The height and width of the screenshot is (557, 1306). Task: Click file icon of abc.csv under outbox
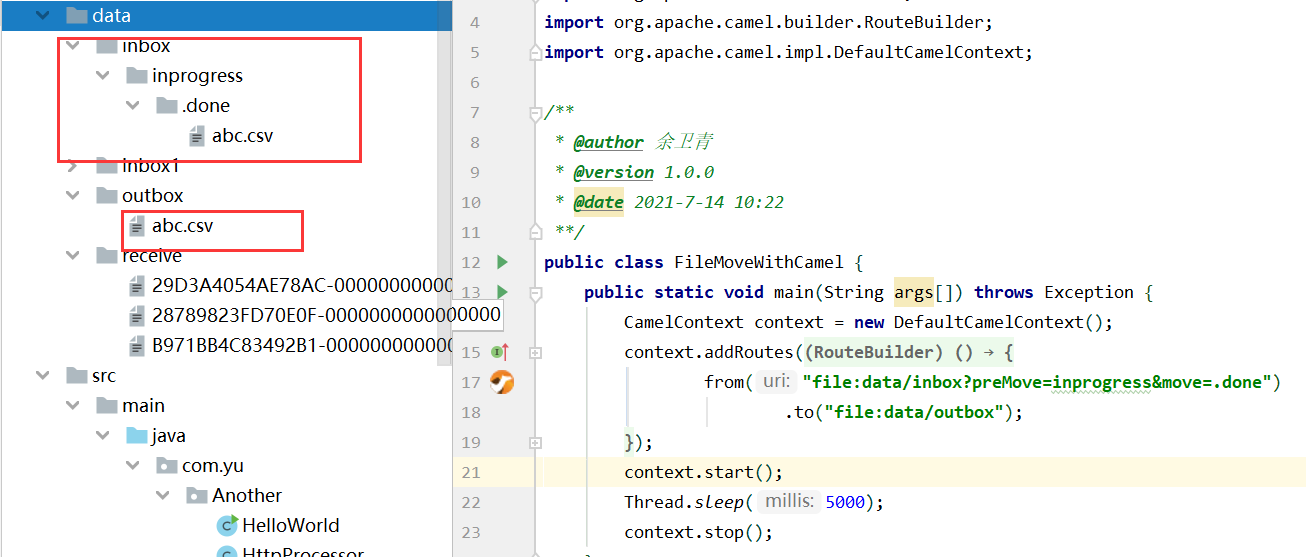click(x=137, y=226)
